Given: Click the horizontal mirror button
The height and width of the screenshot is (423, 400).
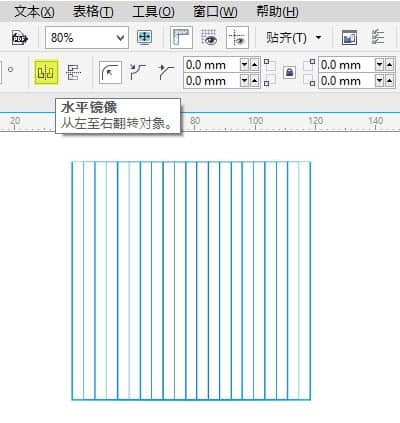Looking at the screenshot, I should (x=46, y=72).
